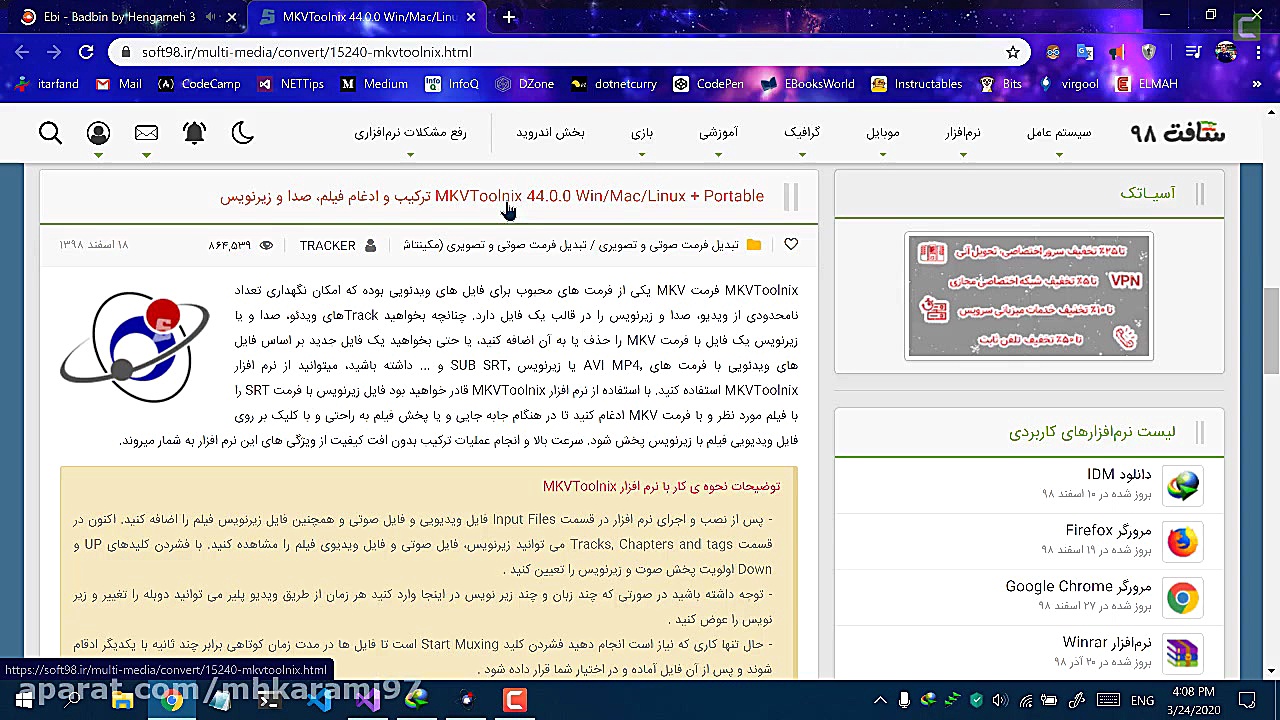1280x720 pixels.
Task: Click the TRACKER link on the article
Action: point(330,245)
